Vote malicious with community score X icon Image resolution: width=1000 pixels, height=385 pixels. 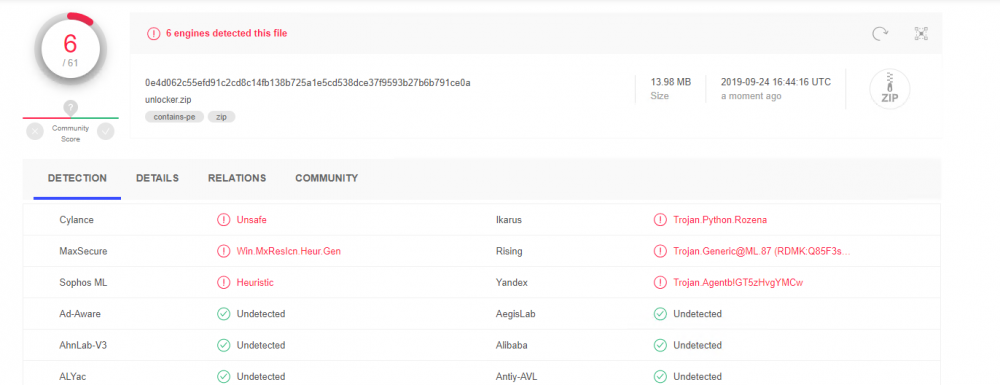35,131
